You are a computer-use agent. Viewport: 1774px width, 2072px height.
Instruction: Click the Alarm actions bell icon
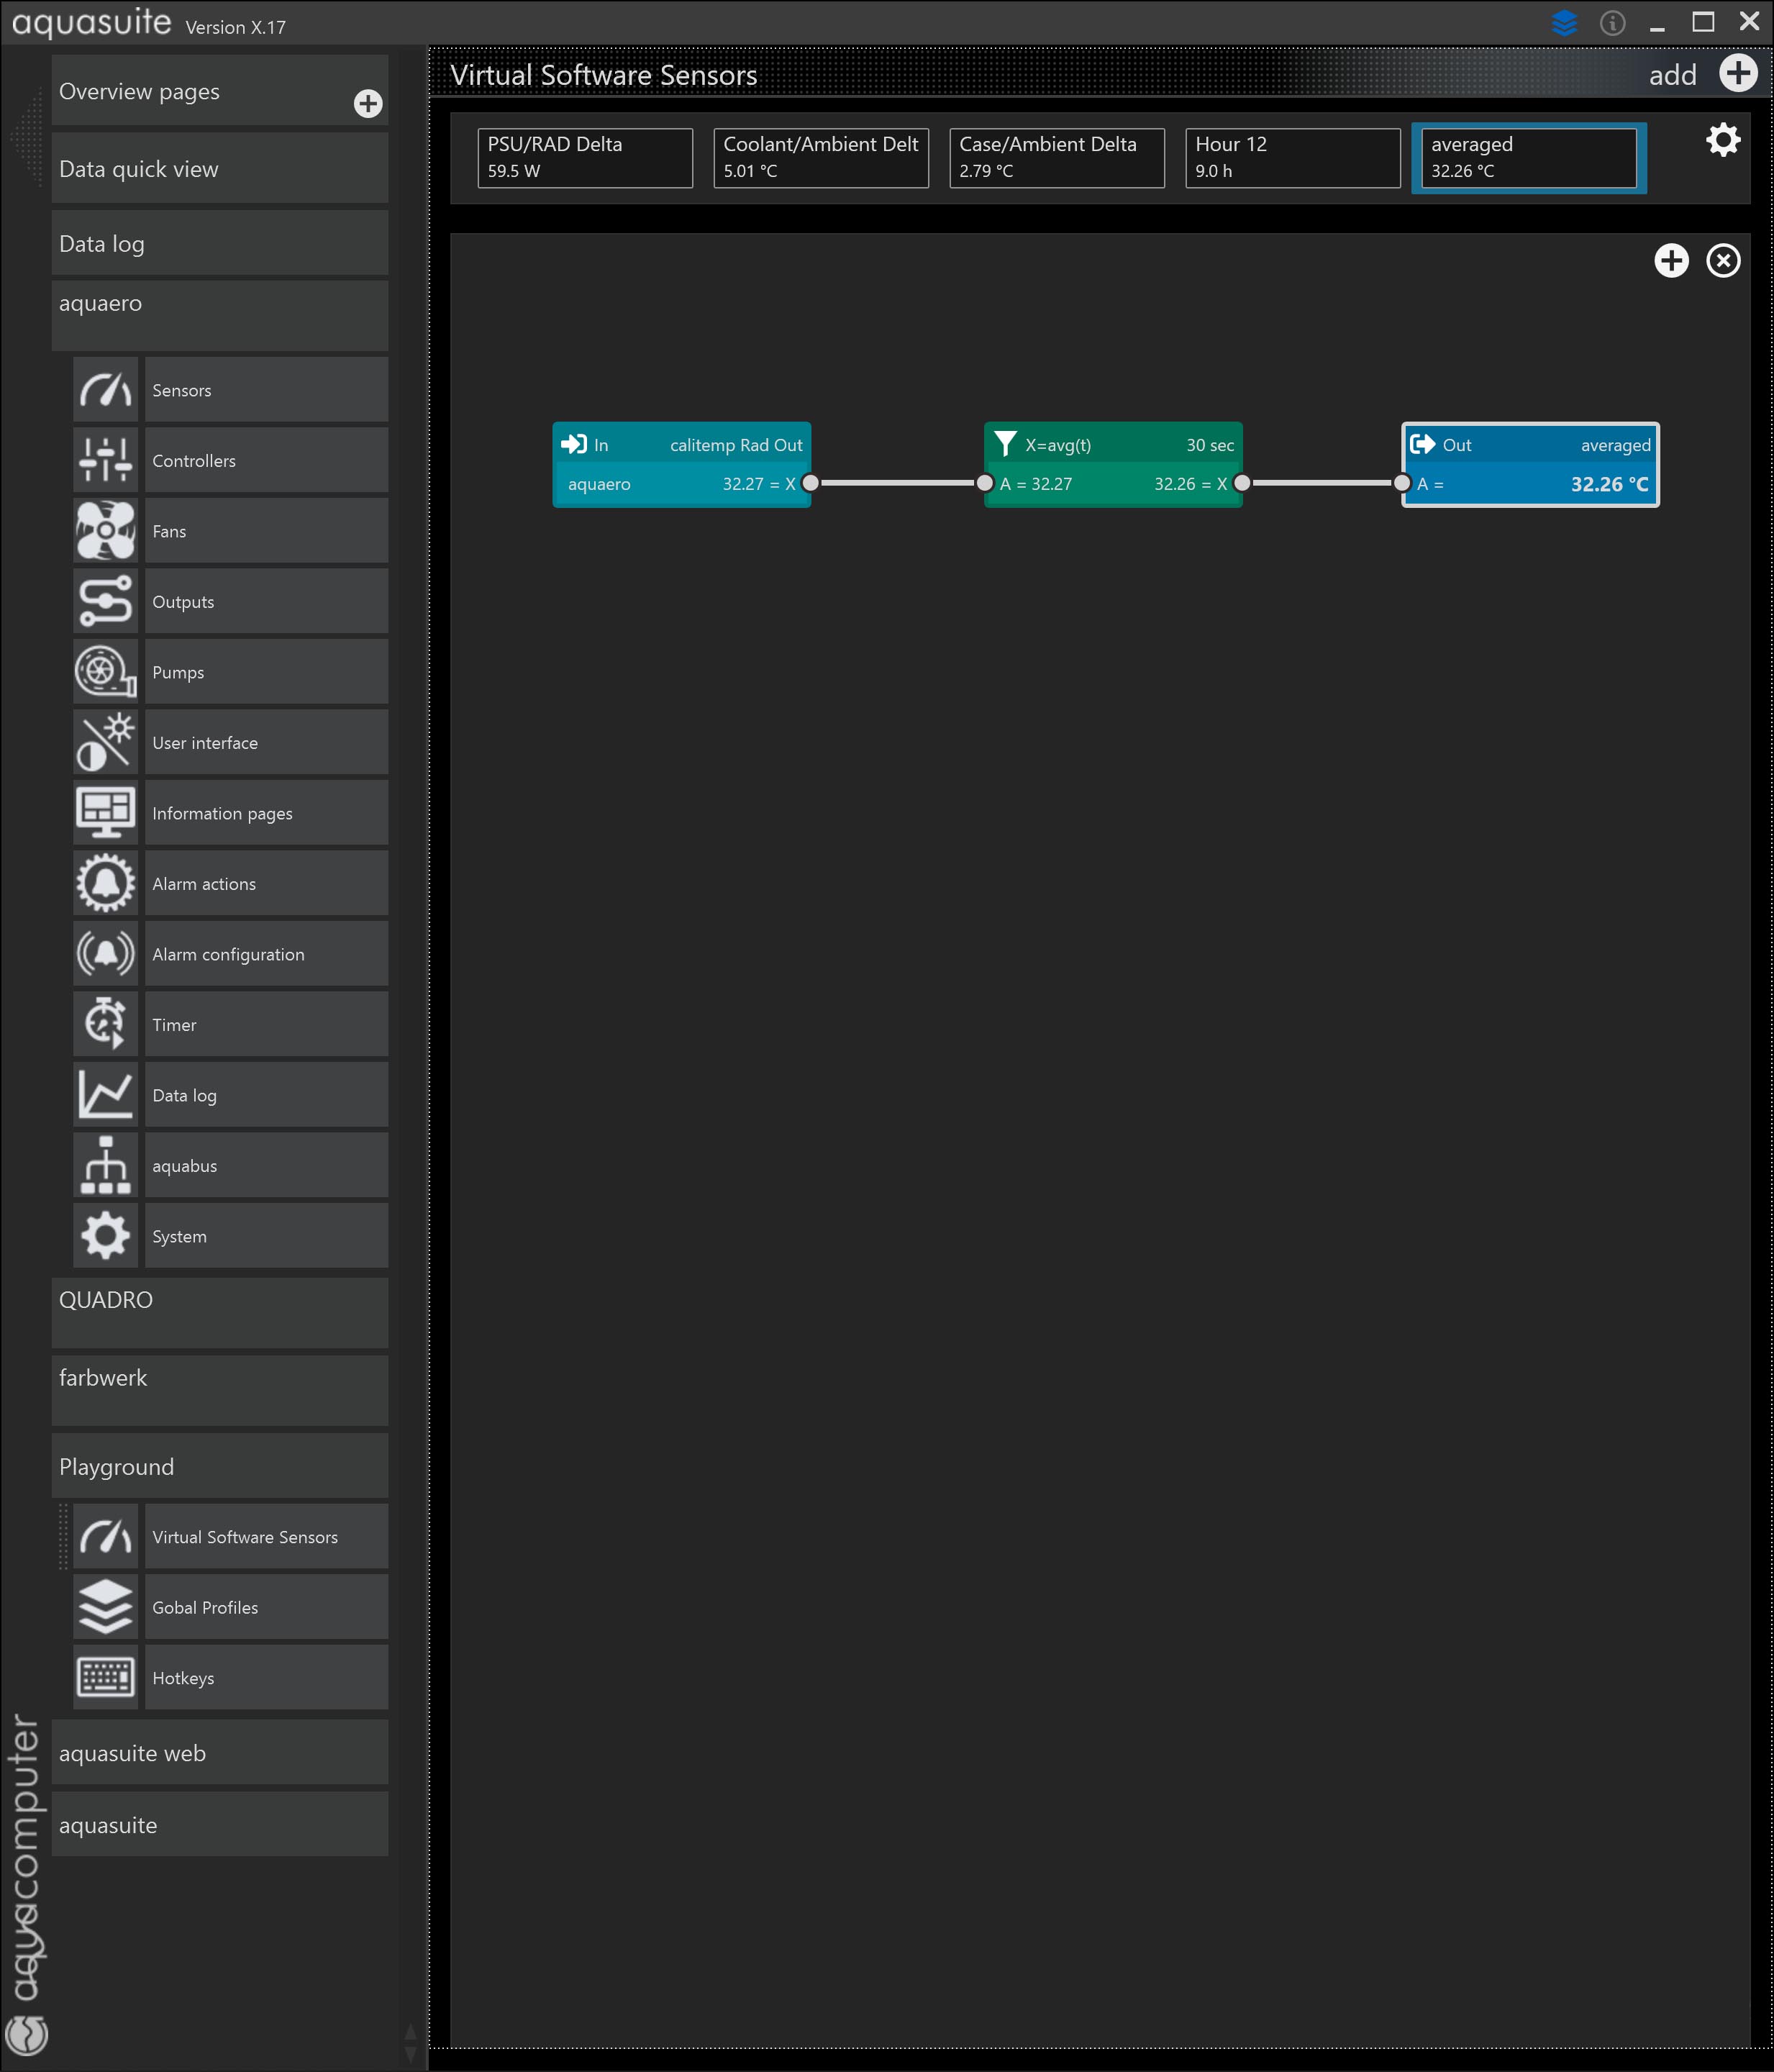click(x=105, y=883)
